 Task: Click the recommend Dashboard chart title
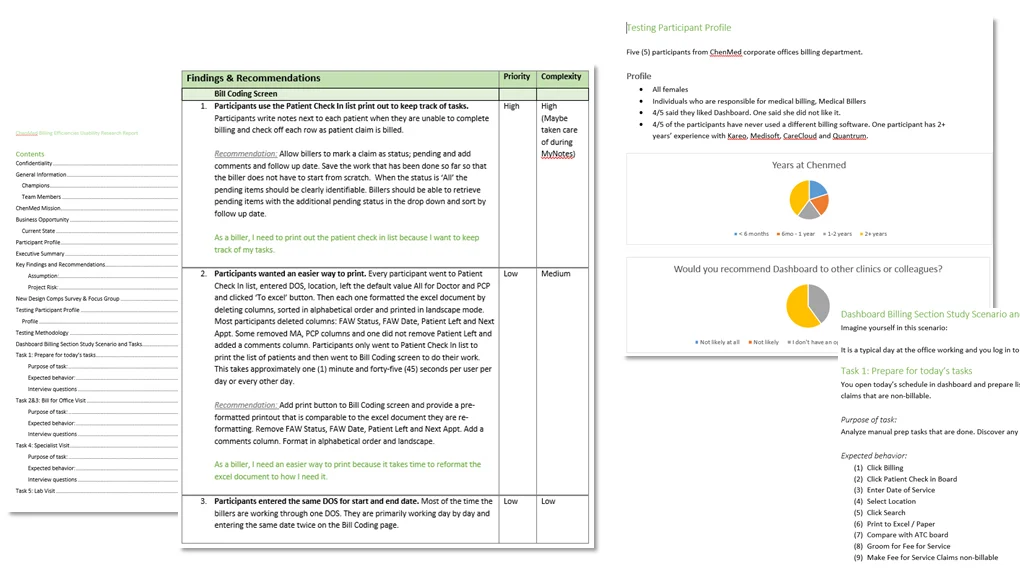tap(808, 269)
